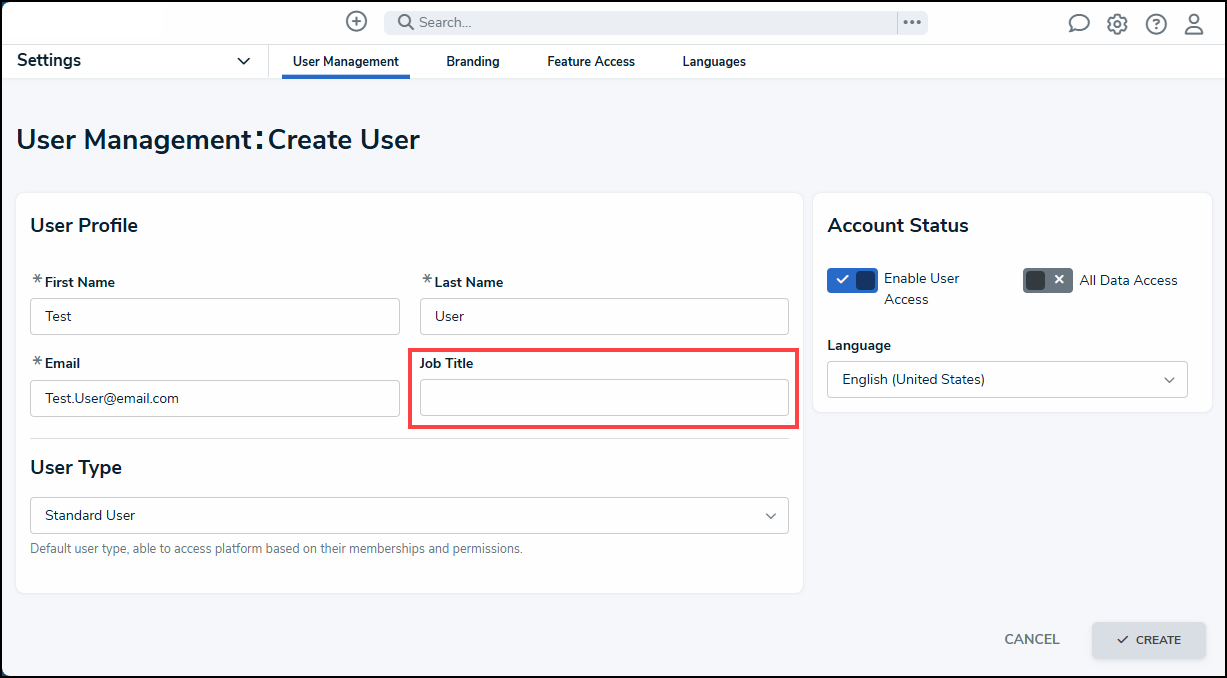This screenshot has width=1227, height=678.
Task: Toggle Enable User Access switch
Action: 852,280
